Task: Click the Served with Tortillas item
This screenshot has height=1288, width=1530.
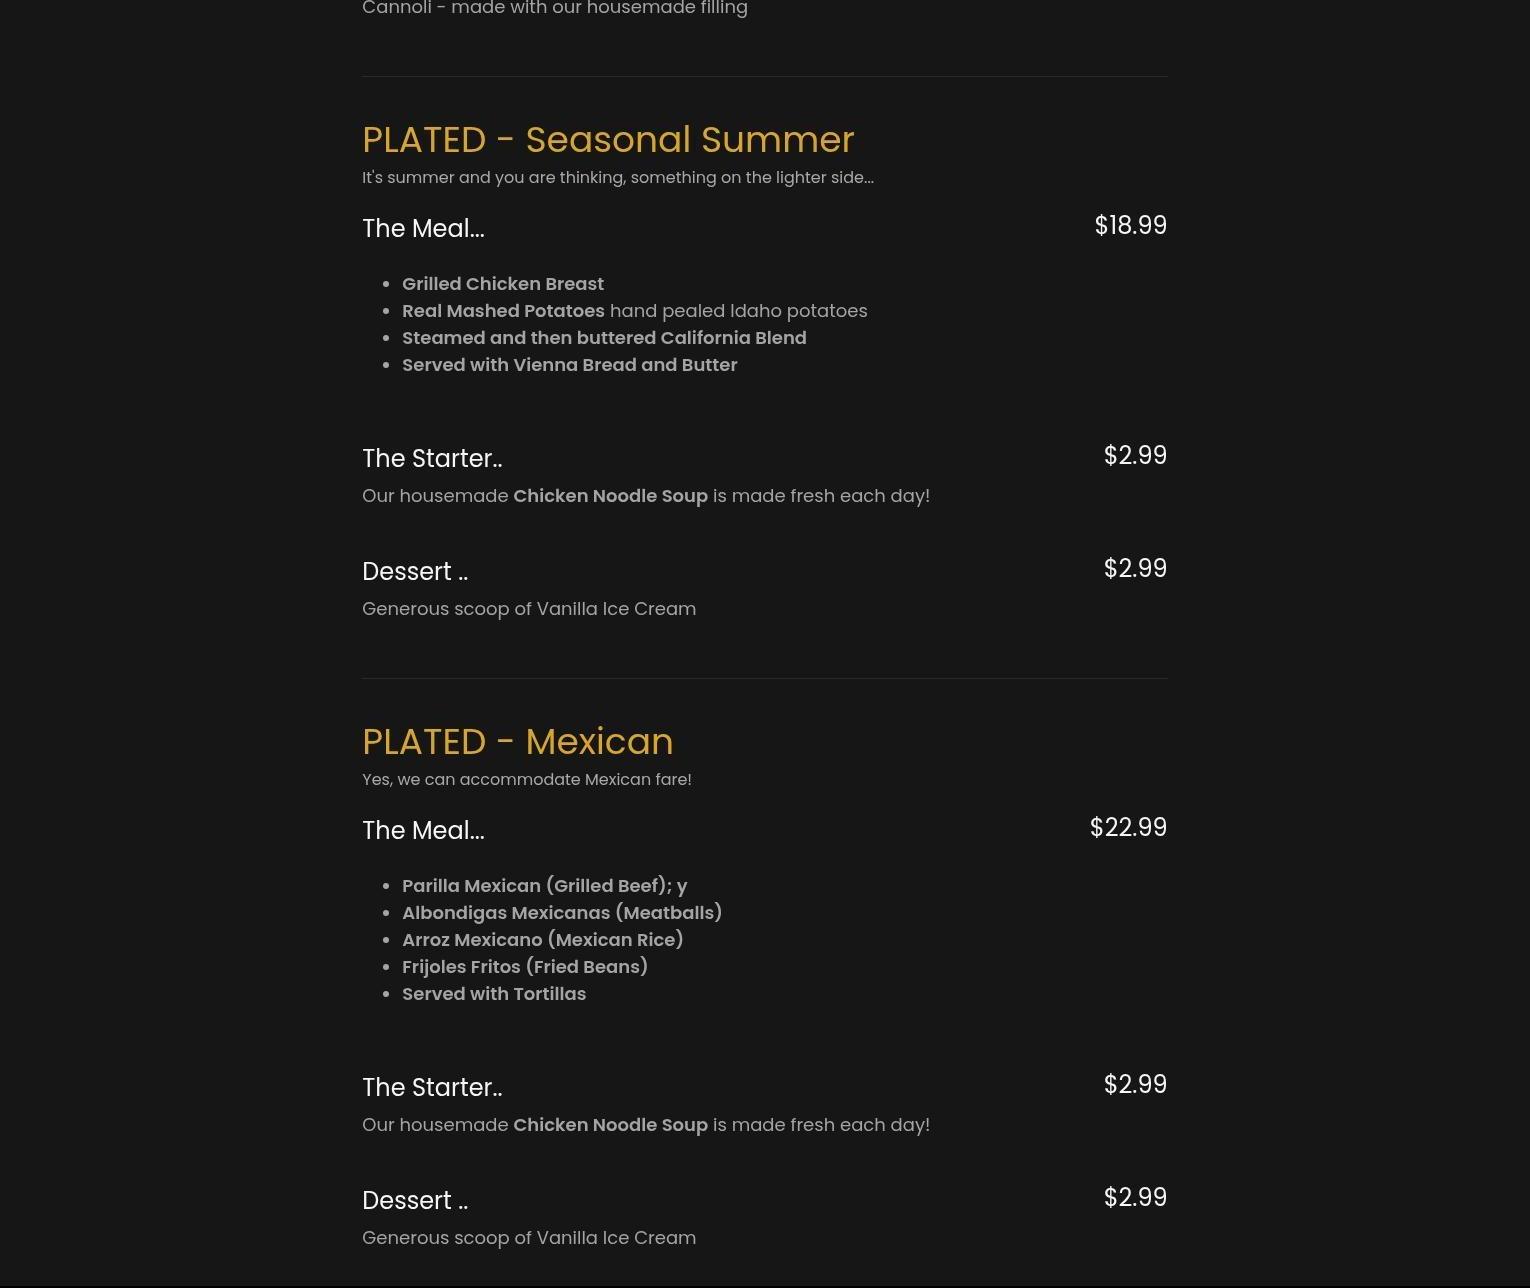Action: point(494,994)
